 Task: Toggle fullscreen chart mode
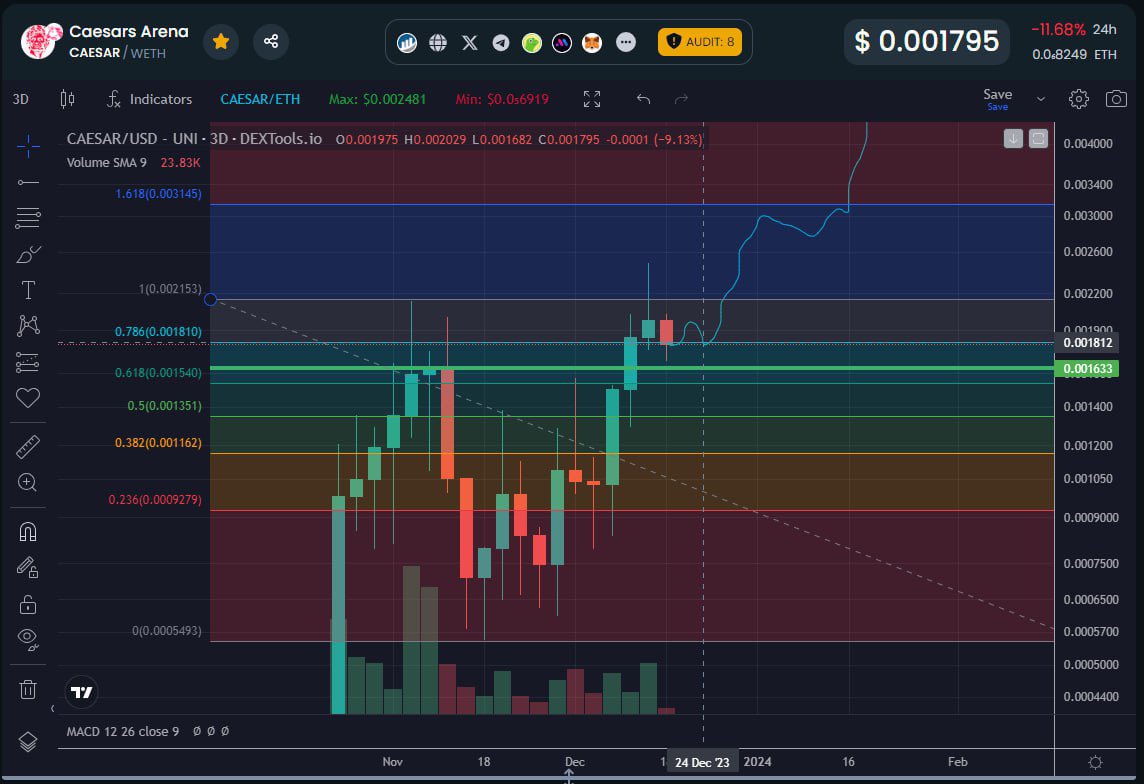[592, 99]
